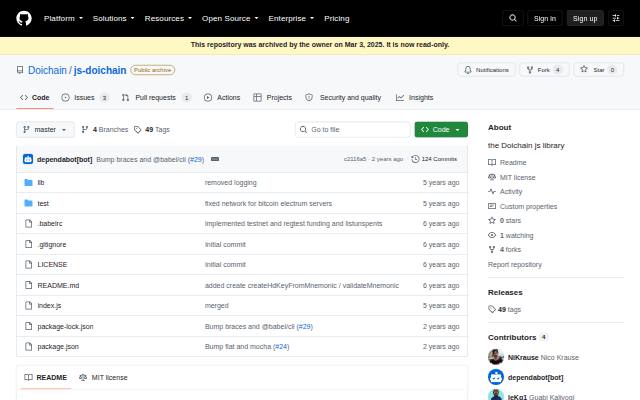Viewport: 640px width, 400px height.
Task: Click the dependabot avatar in commit row
Action: pyautogui.click(x=28, y=159)
